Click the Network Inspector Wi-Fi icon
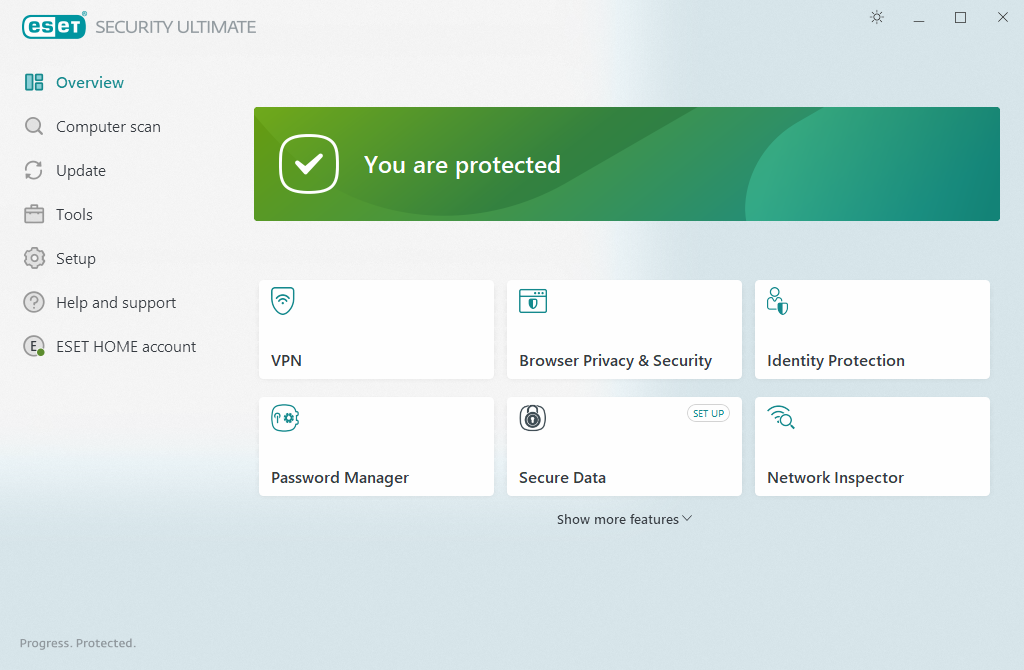The width and height of the screenshot is (1024, 670). (780, 417)
